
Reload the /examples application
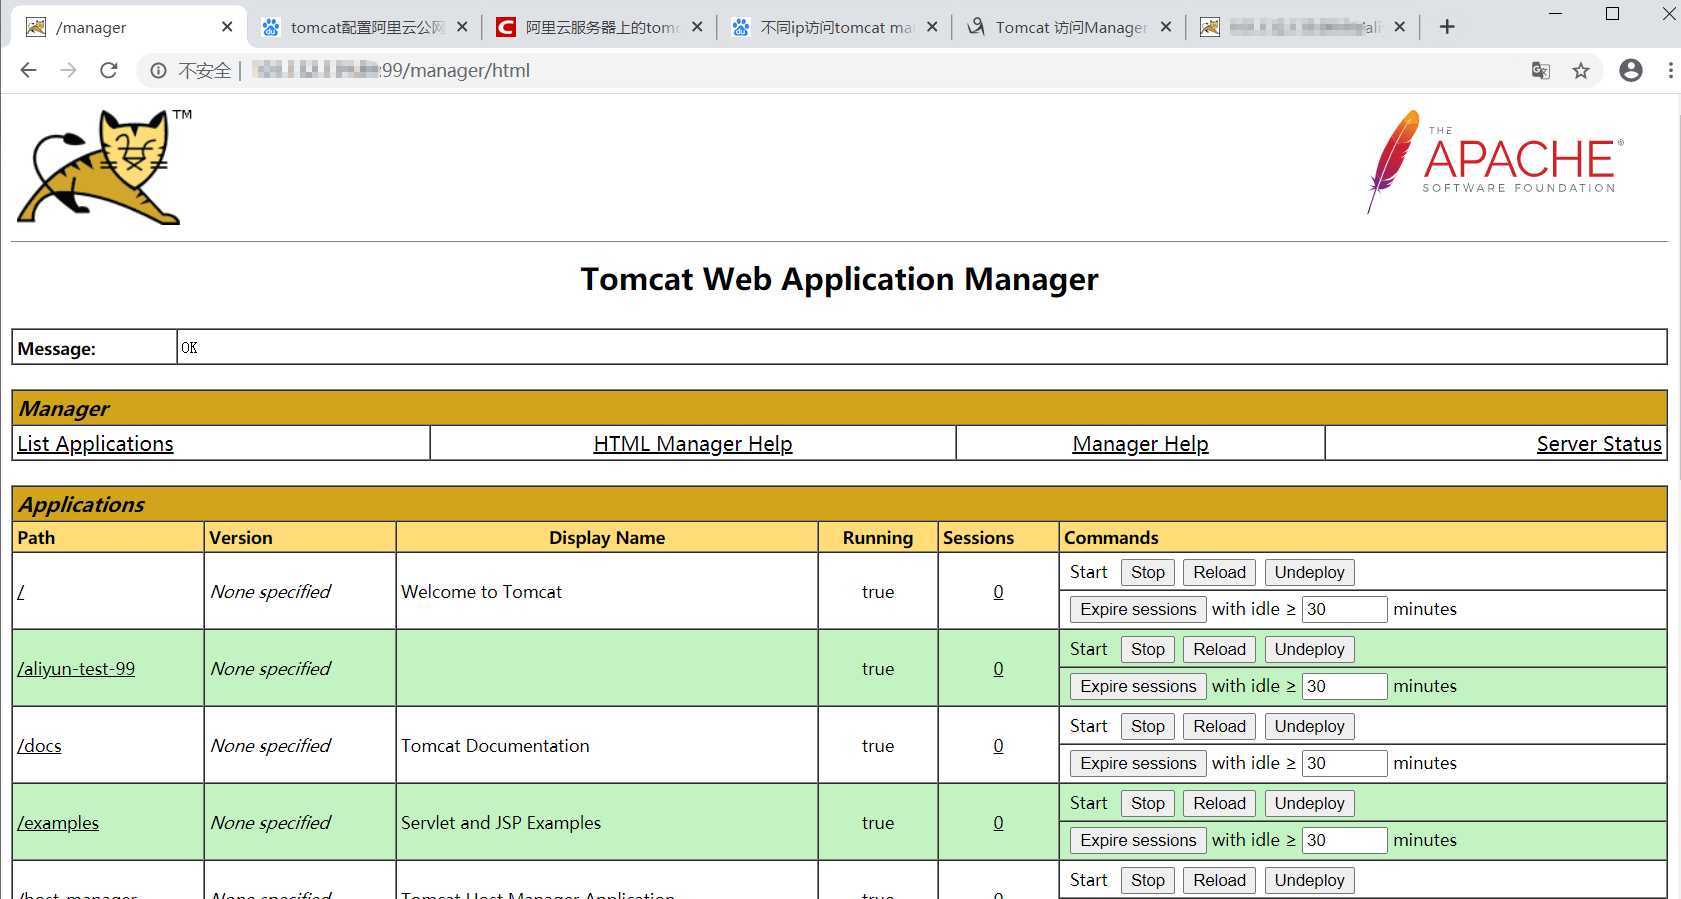coord(1219,803)
